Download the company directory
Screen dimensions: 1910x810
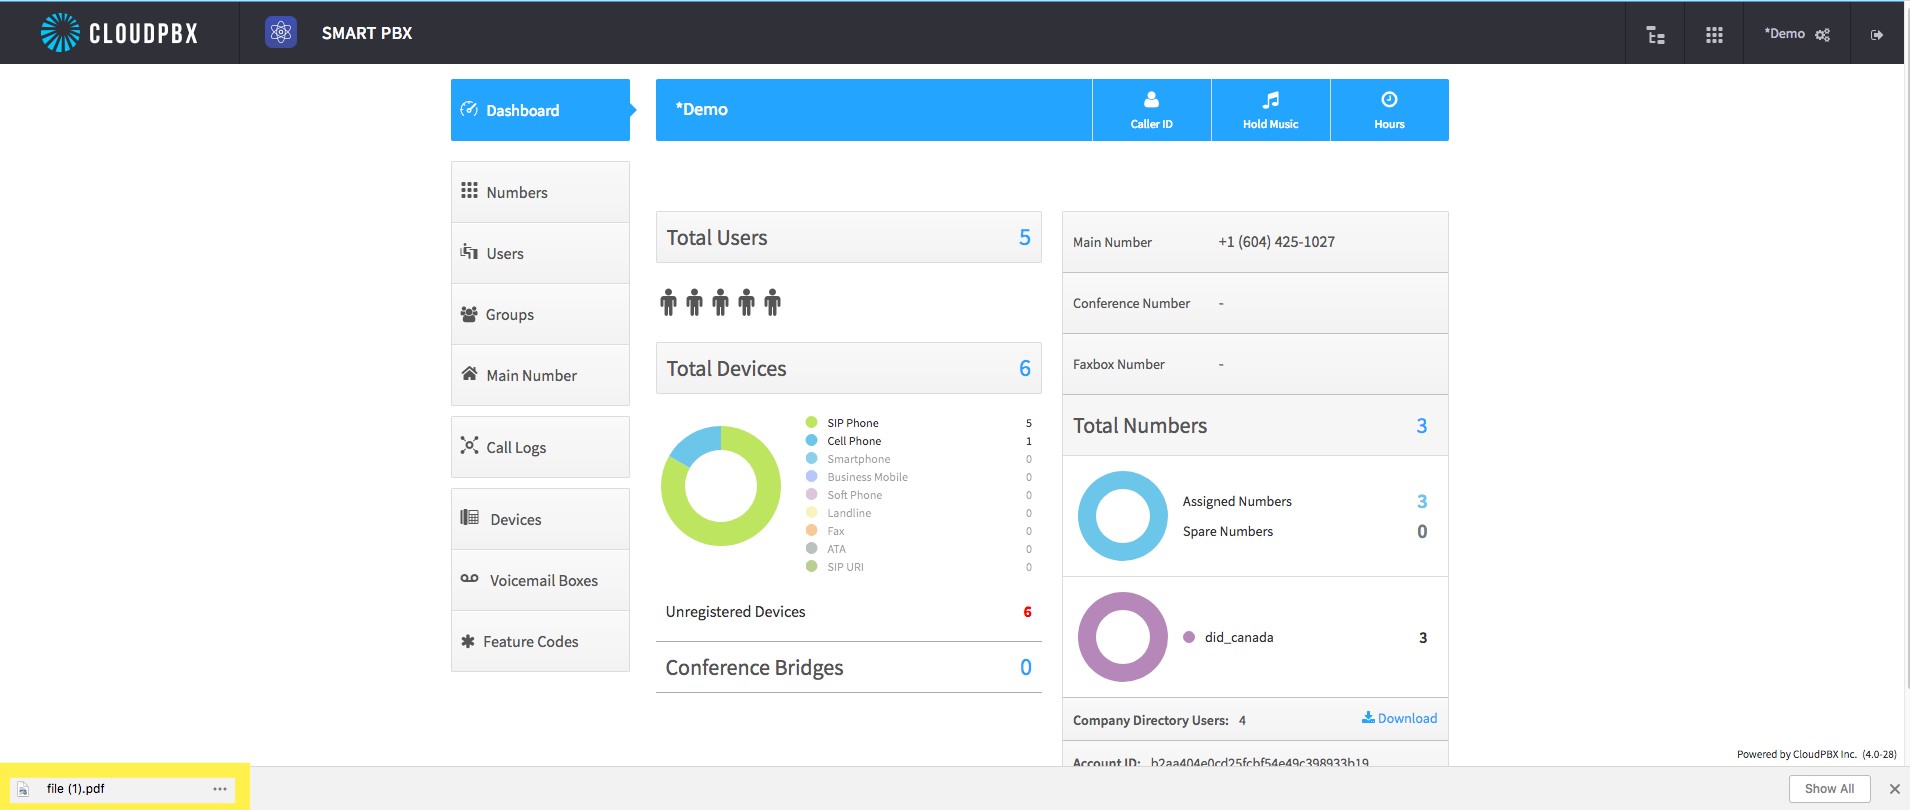click(x=1399, y=718)
